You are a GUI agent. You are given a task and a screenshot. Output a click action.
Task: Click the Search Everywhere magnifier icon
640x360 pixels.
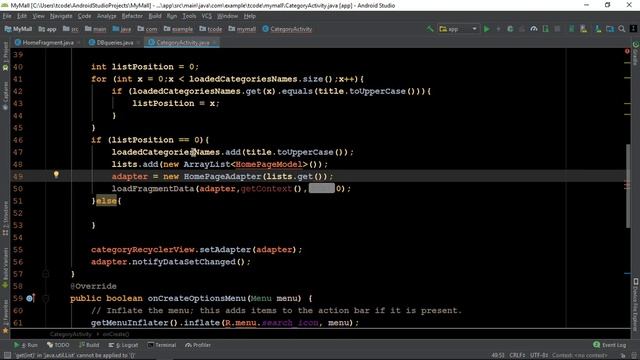(622, 29)
